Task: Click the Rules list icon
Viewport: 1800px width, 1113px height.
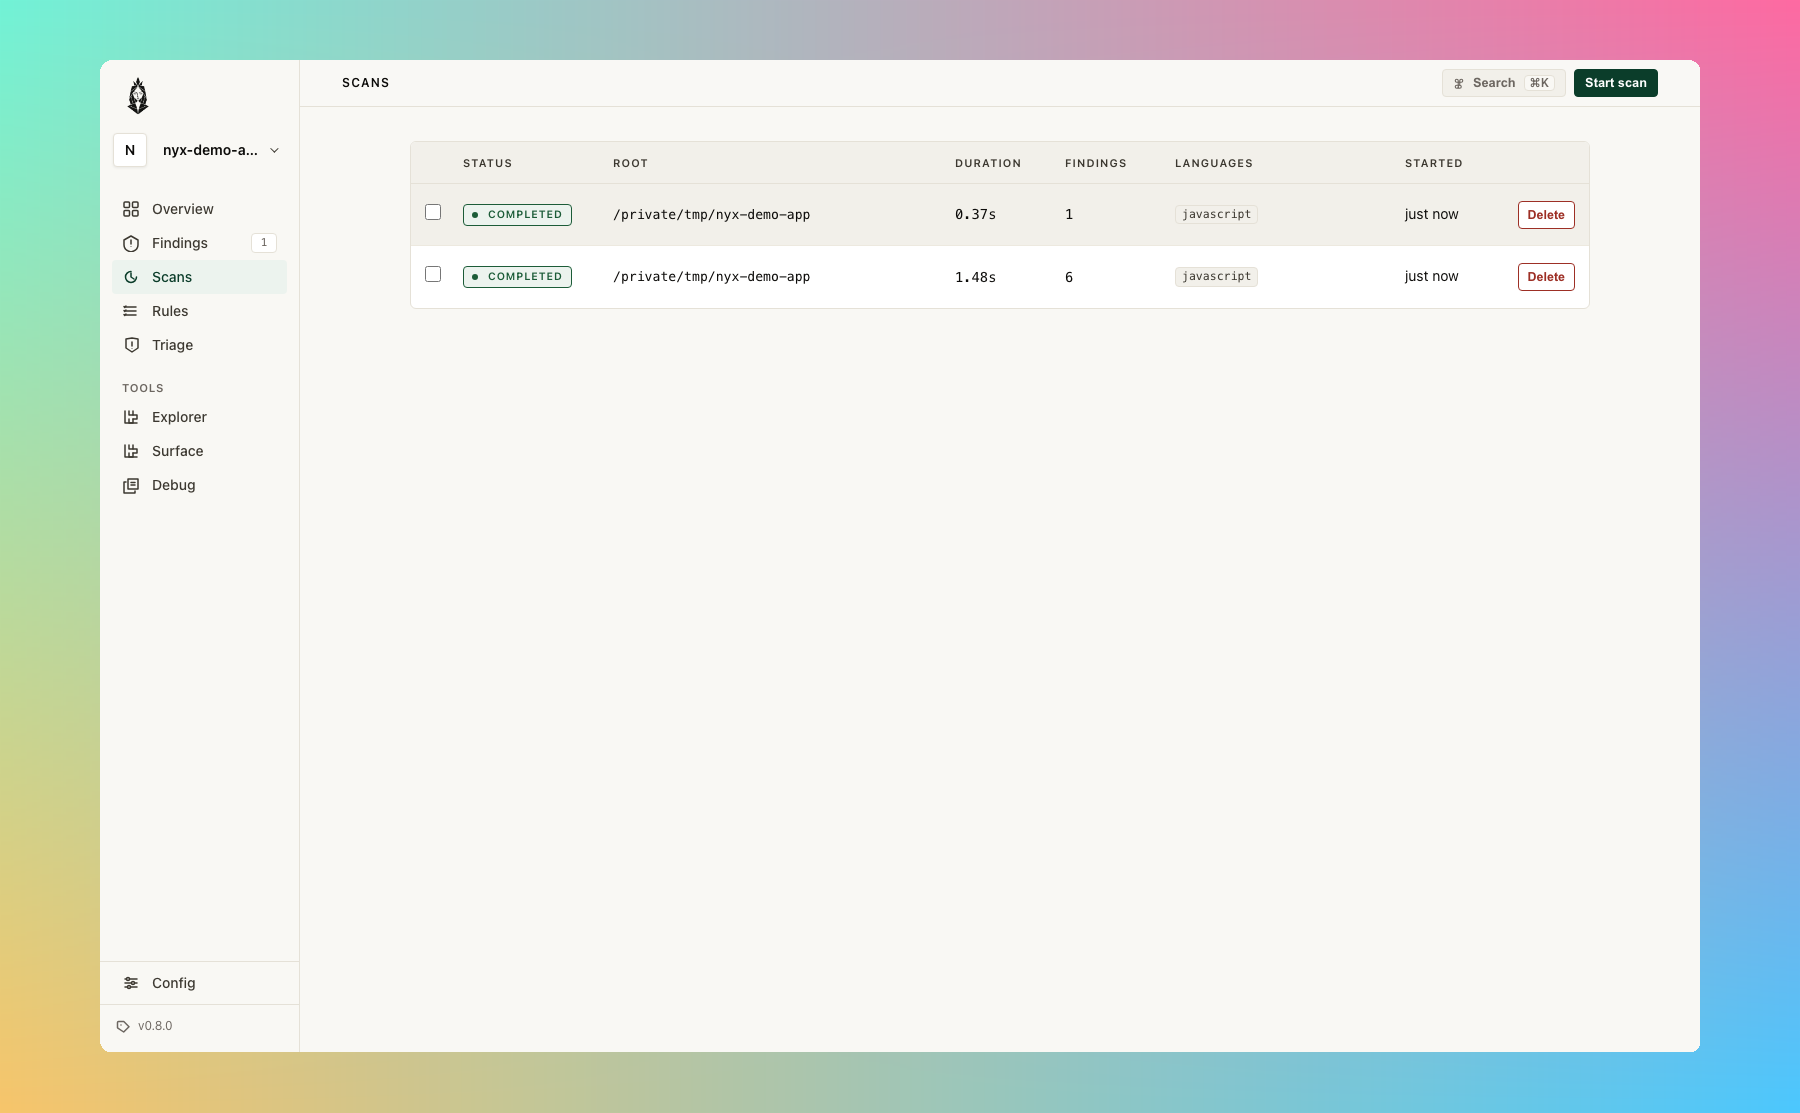Action: click(x=131, y=311)
